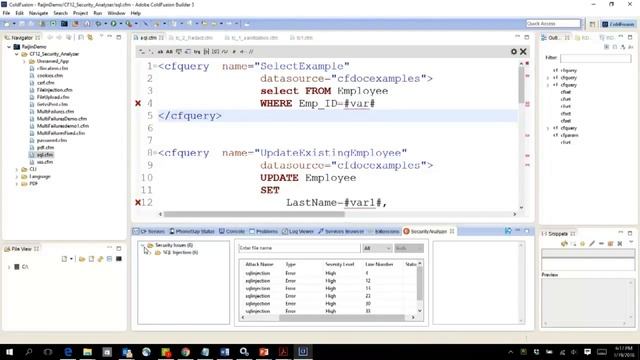The width and height of the screenshot is (640, 360).
Task: Expand the C:\ drive in File View
Action: click(x=9, y=267)
